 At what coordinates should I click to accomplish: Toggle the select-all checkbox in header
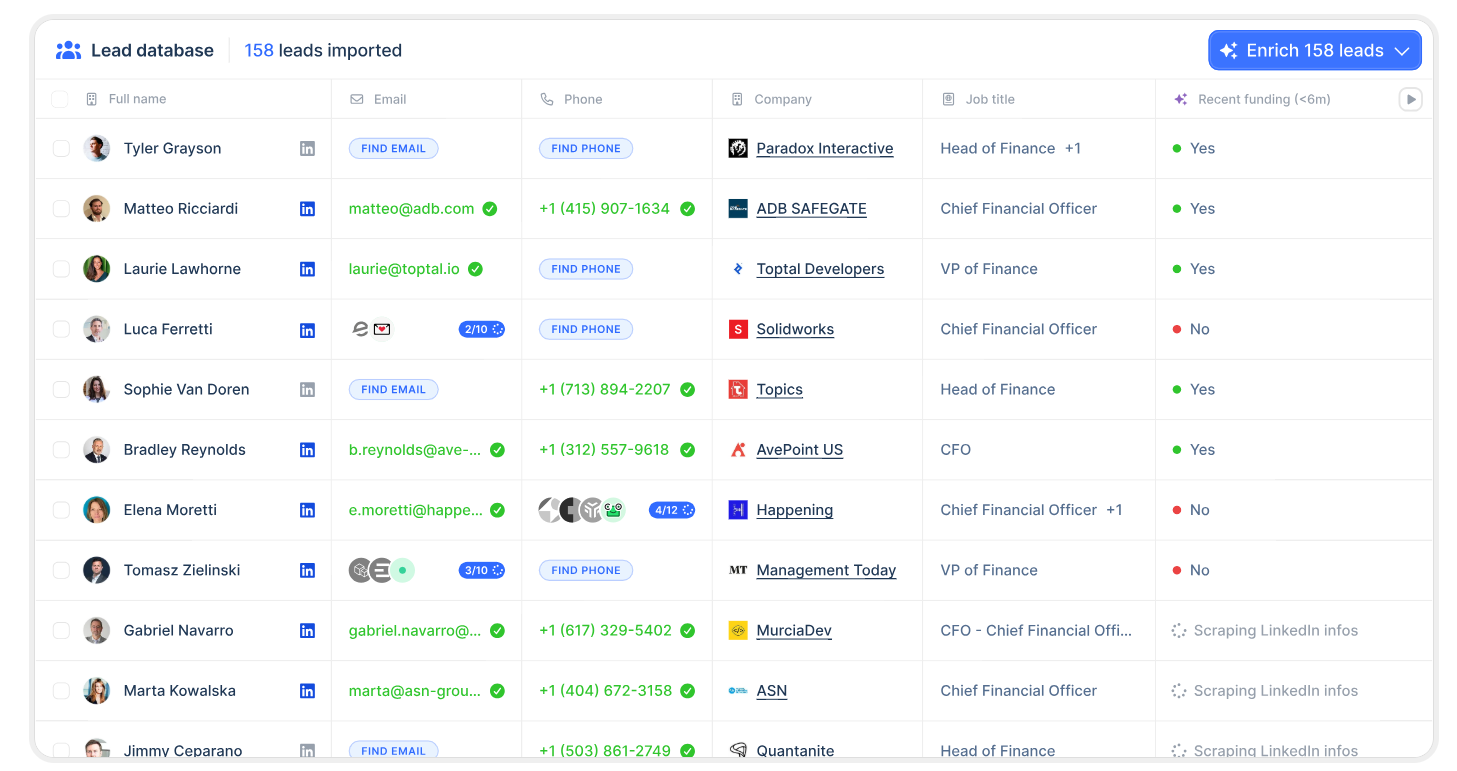tap(60, 99)
